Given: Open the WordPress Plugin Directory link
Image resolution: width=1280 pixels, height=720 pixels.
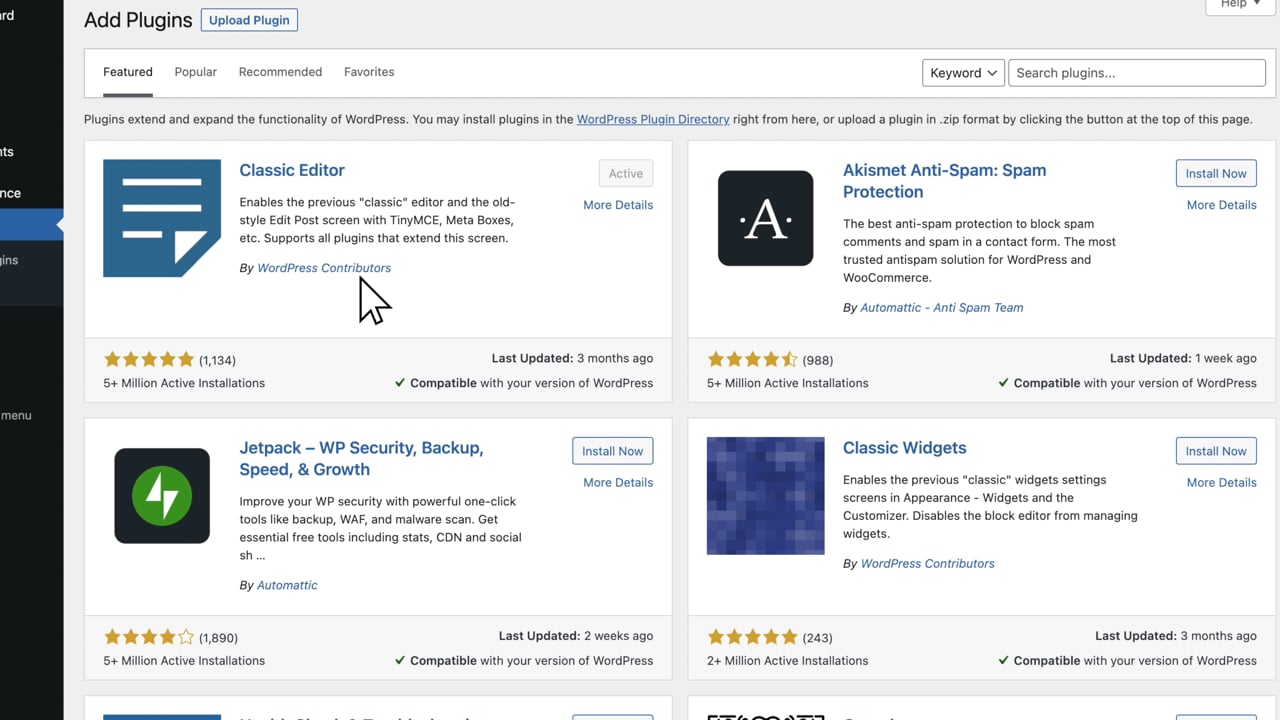Looking at the screenshot, I should 653,119.
